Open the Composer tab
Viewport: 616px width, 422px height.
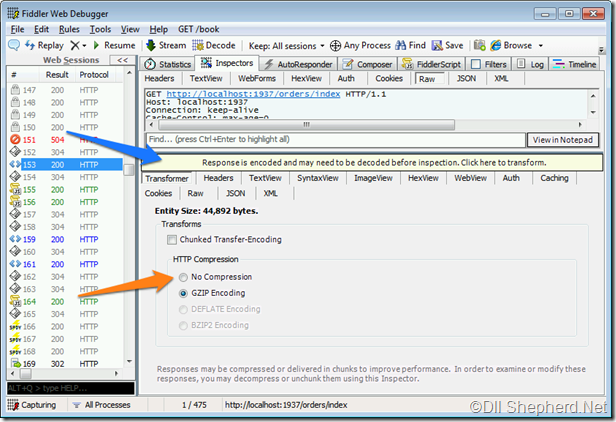367,64
